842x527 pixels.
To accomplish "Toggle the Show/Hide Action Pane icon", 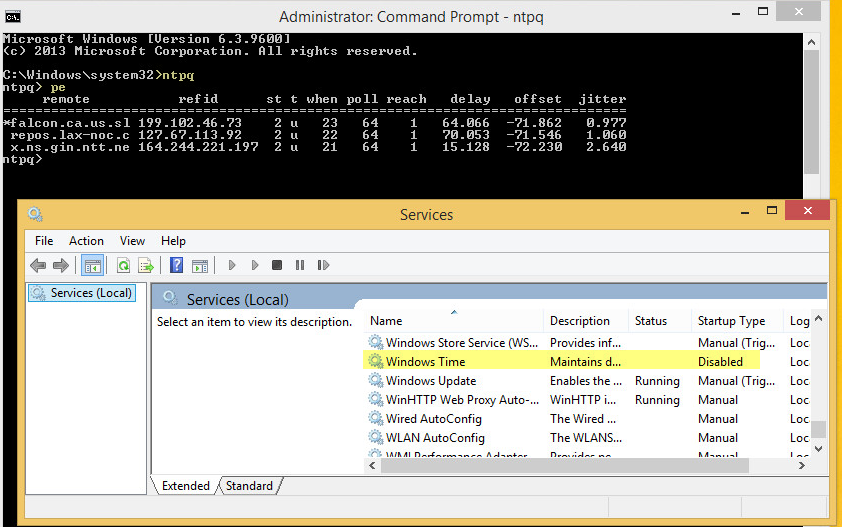I will (199, 265).
